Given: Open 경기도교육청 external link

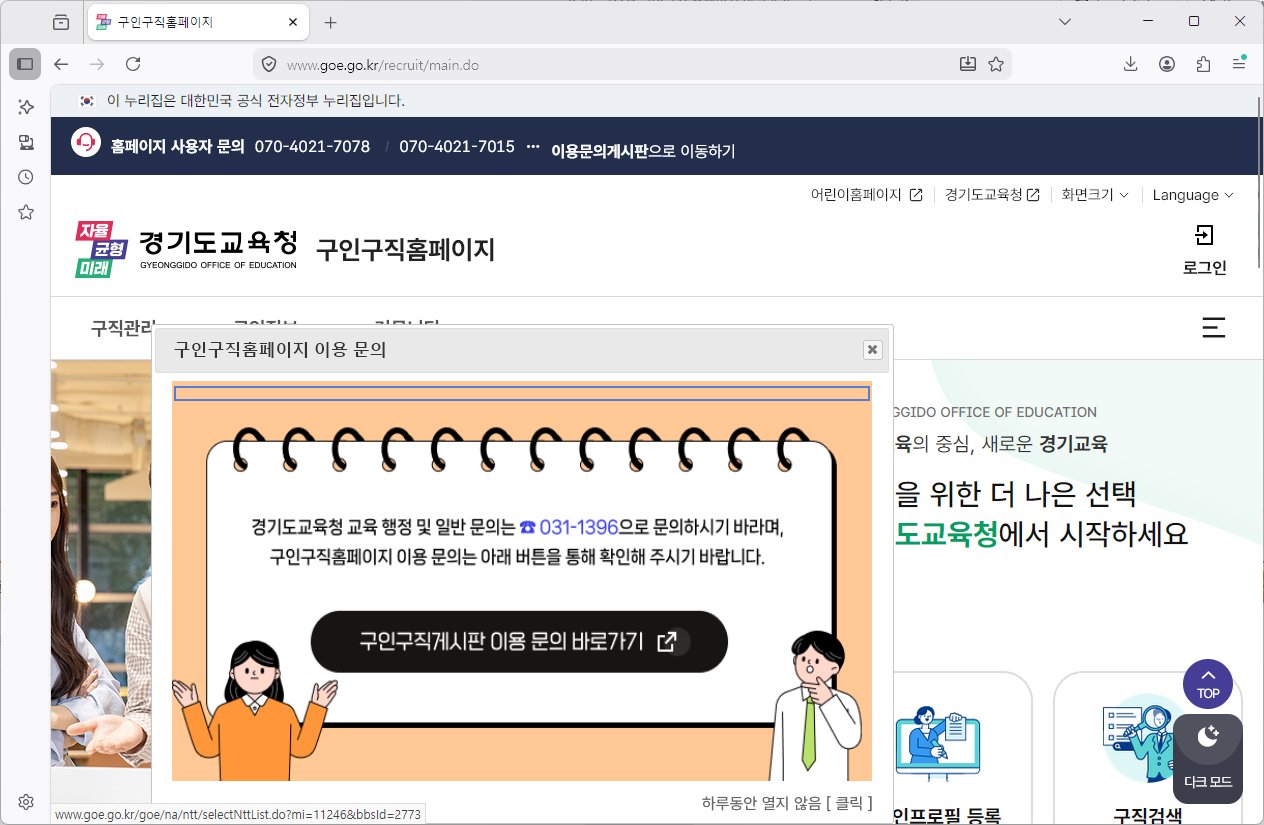Looking at the screenshot, I should (x=992, y=195).
